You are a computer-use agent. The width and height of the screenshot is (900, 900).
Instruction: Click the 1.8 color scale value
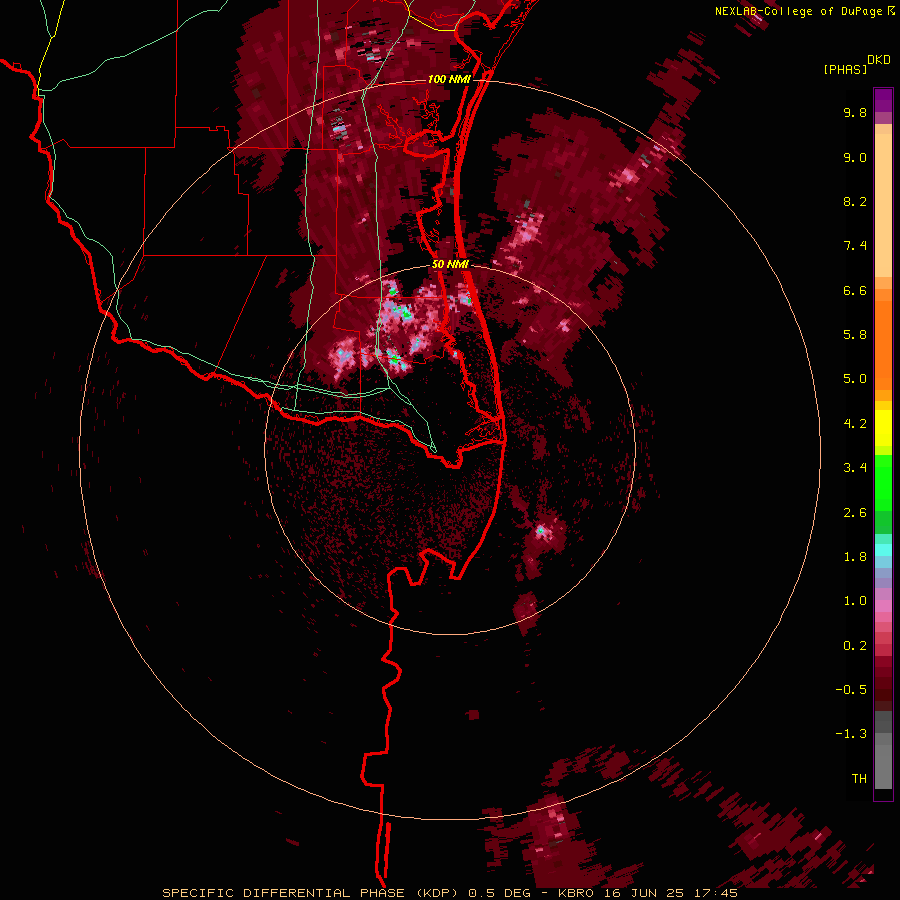855,557
